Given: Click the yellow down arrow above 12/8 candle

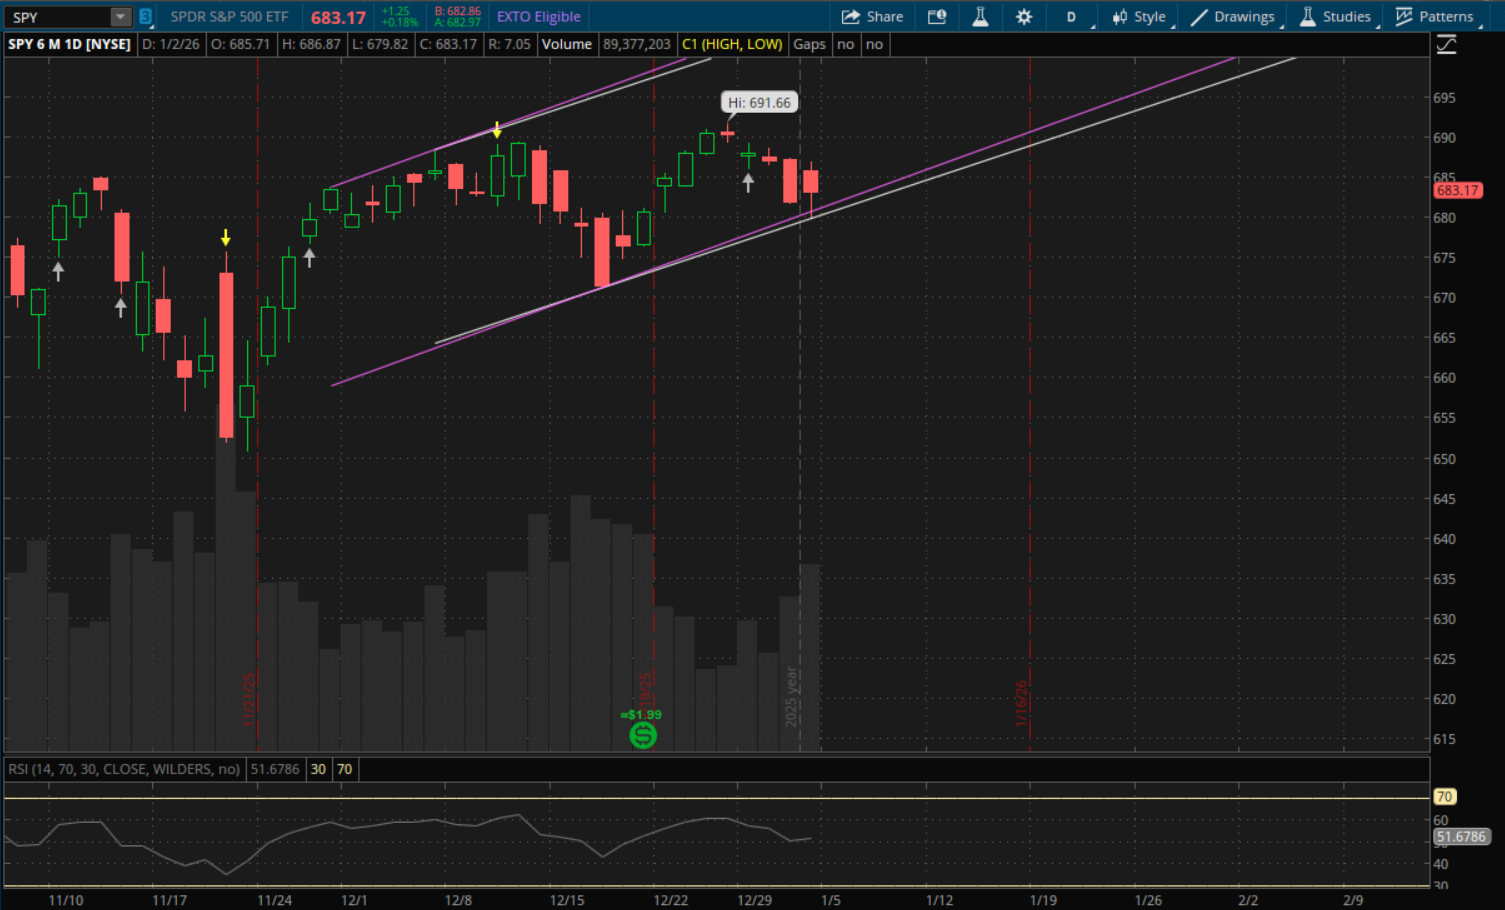Looking at the screenshot, I should click(x=497, y=131).
